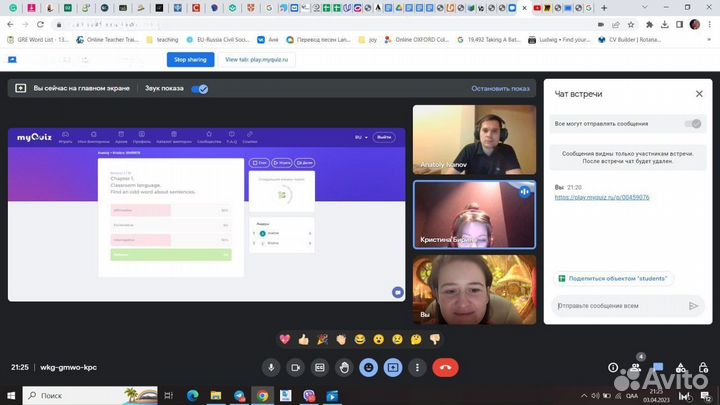Toggle the 'Звук показа' switch

201,89
